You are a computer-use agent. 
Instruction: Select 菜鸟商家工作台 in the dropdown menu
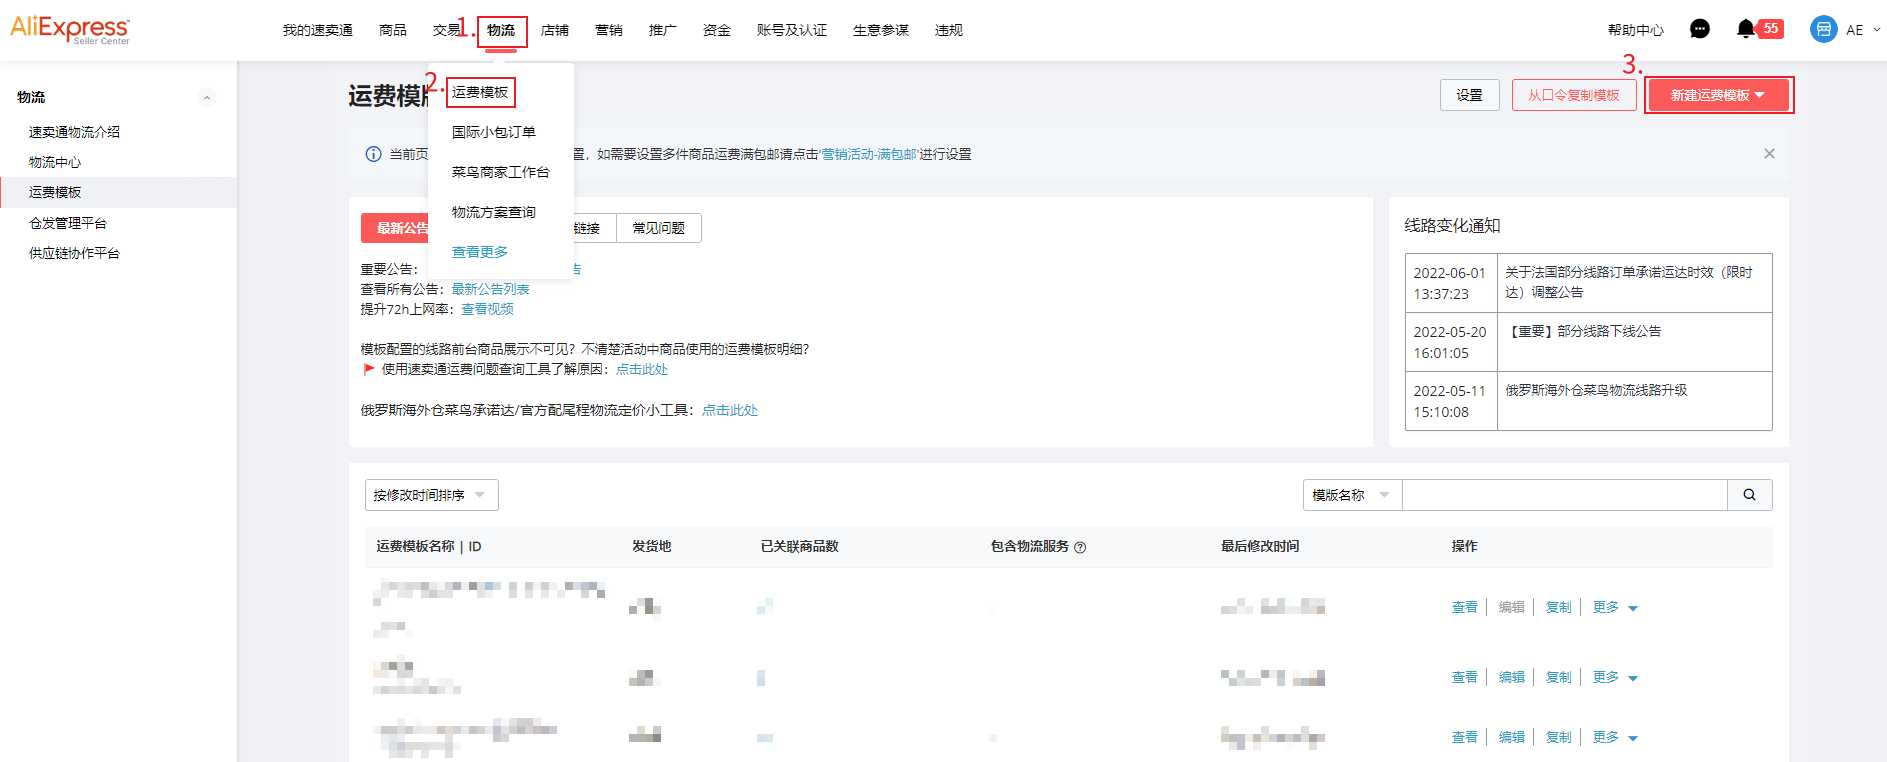pyautogui.click(x=501, y=172)
